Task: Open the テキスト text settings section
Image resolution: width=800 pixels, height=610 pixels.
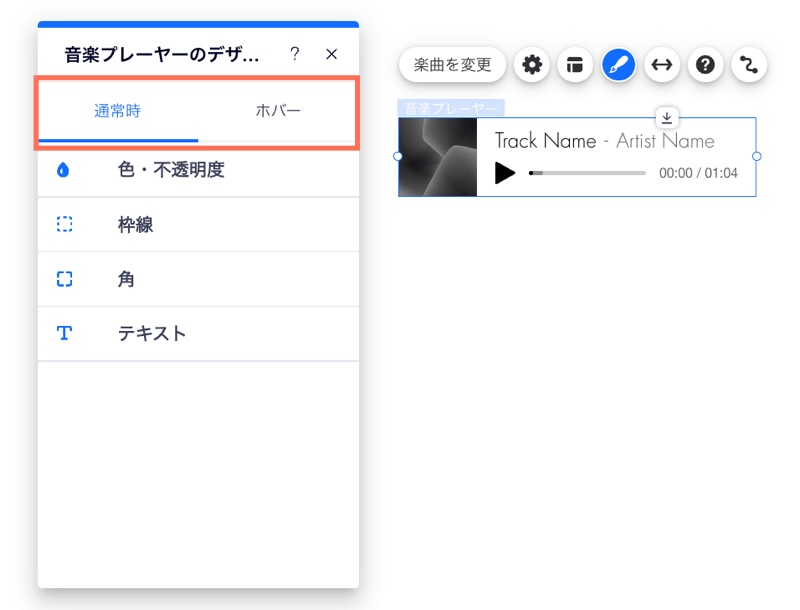Action: [151, 333]
